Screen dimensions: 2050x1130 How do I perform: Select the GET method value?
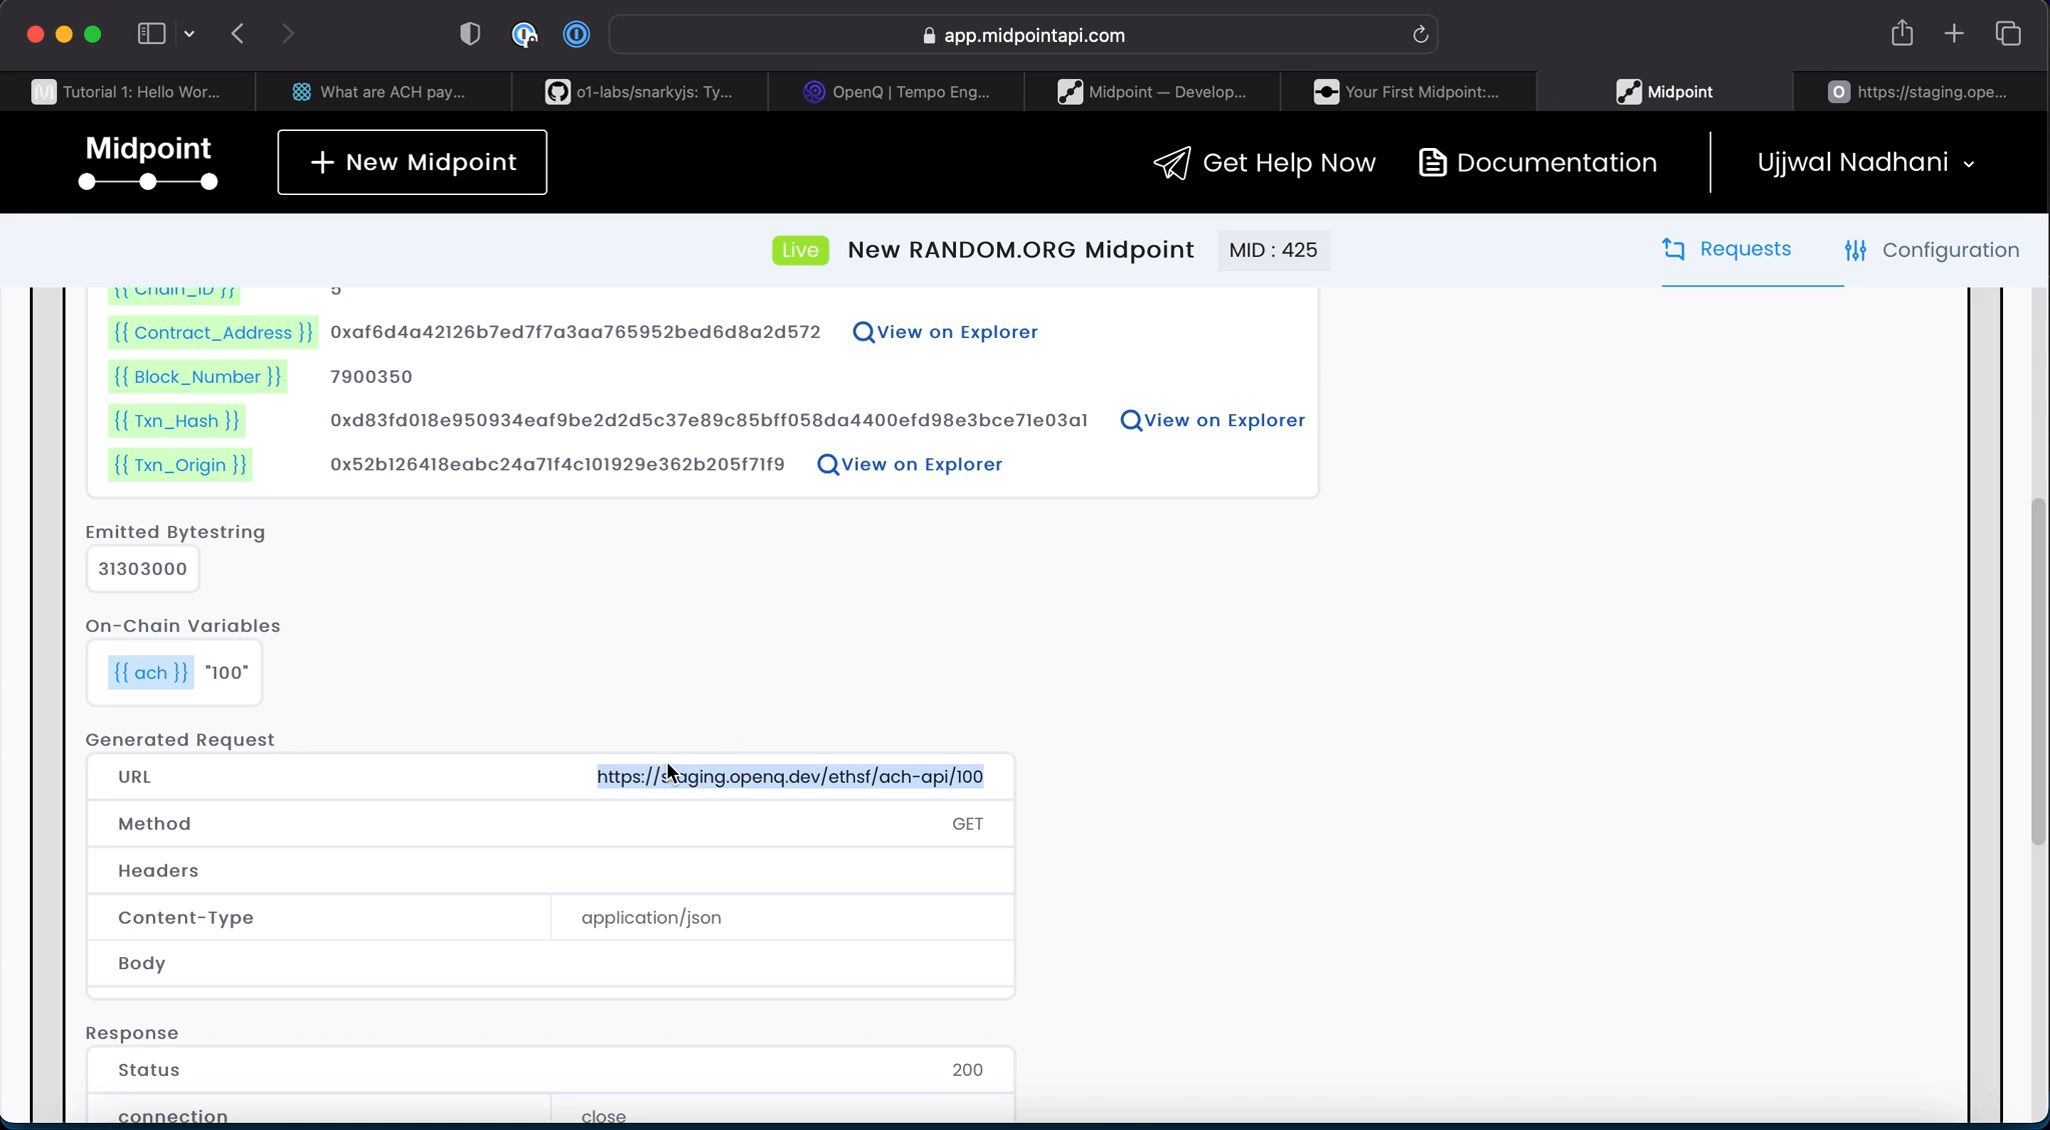[967, 824]
